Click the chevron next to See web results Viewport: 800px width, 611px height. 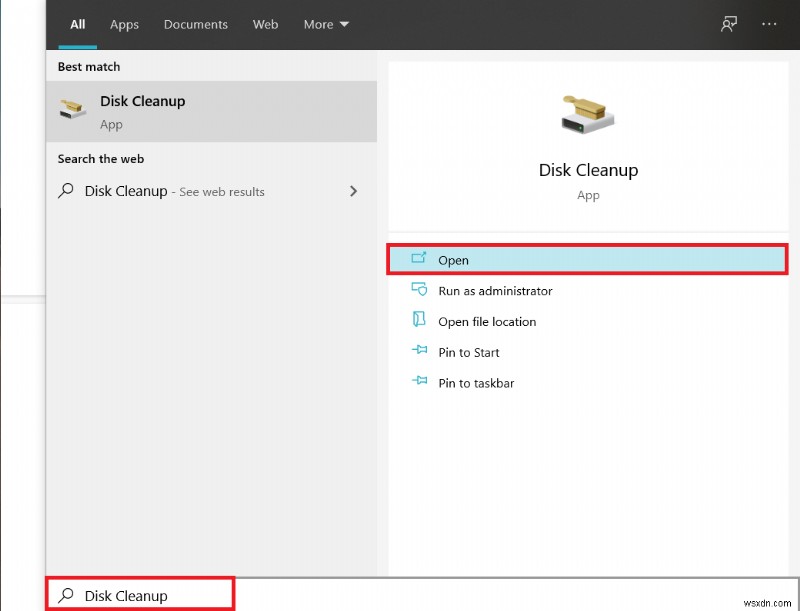353,190
